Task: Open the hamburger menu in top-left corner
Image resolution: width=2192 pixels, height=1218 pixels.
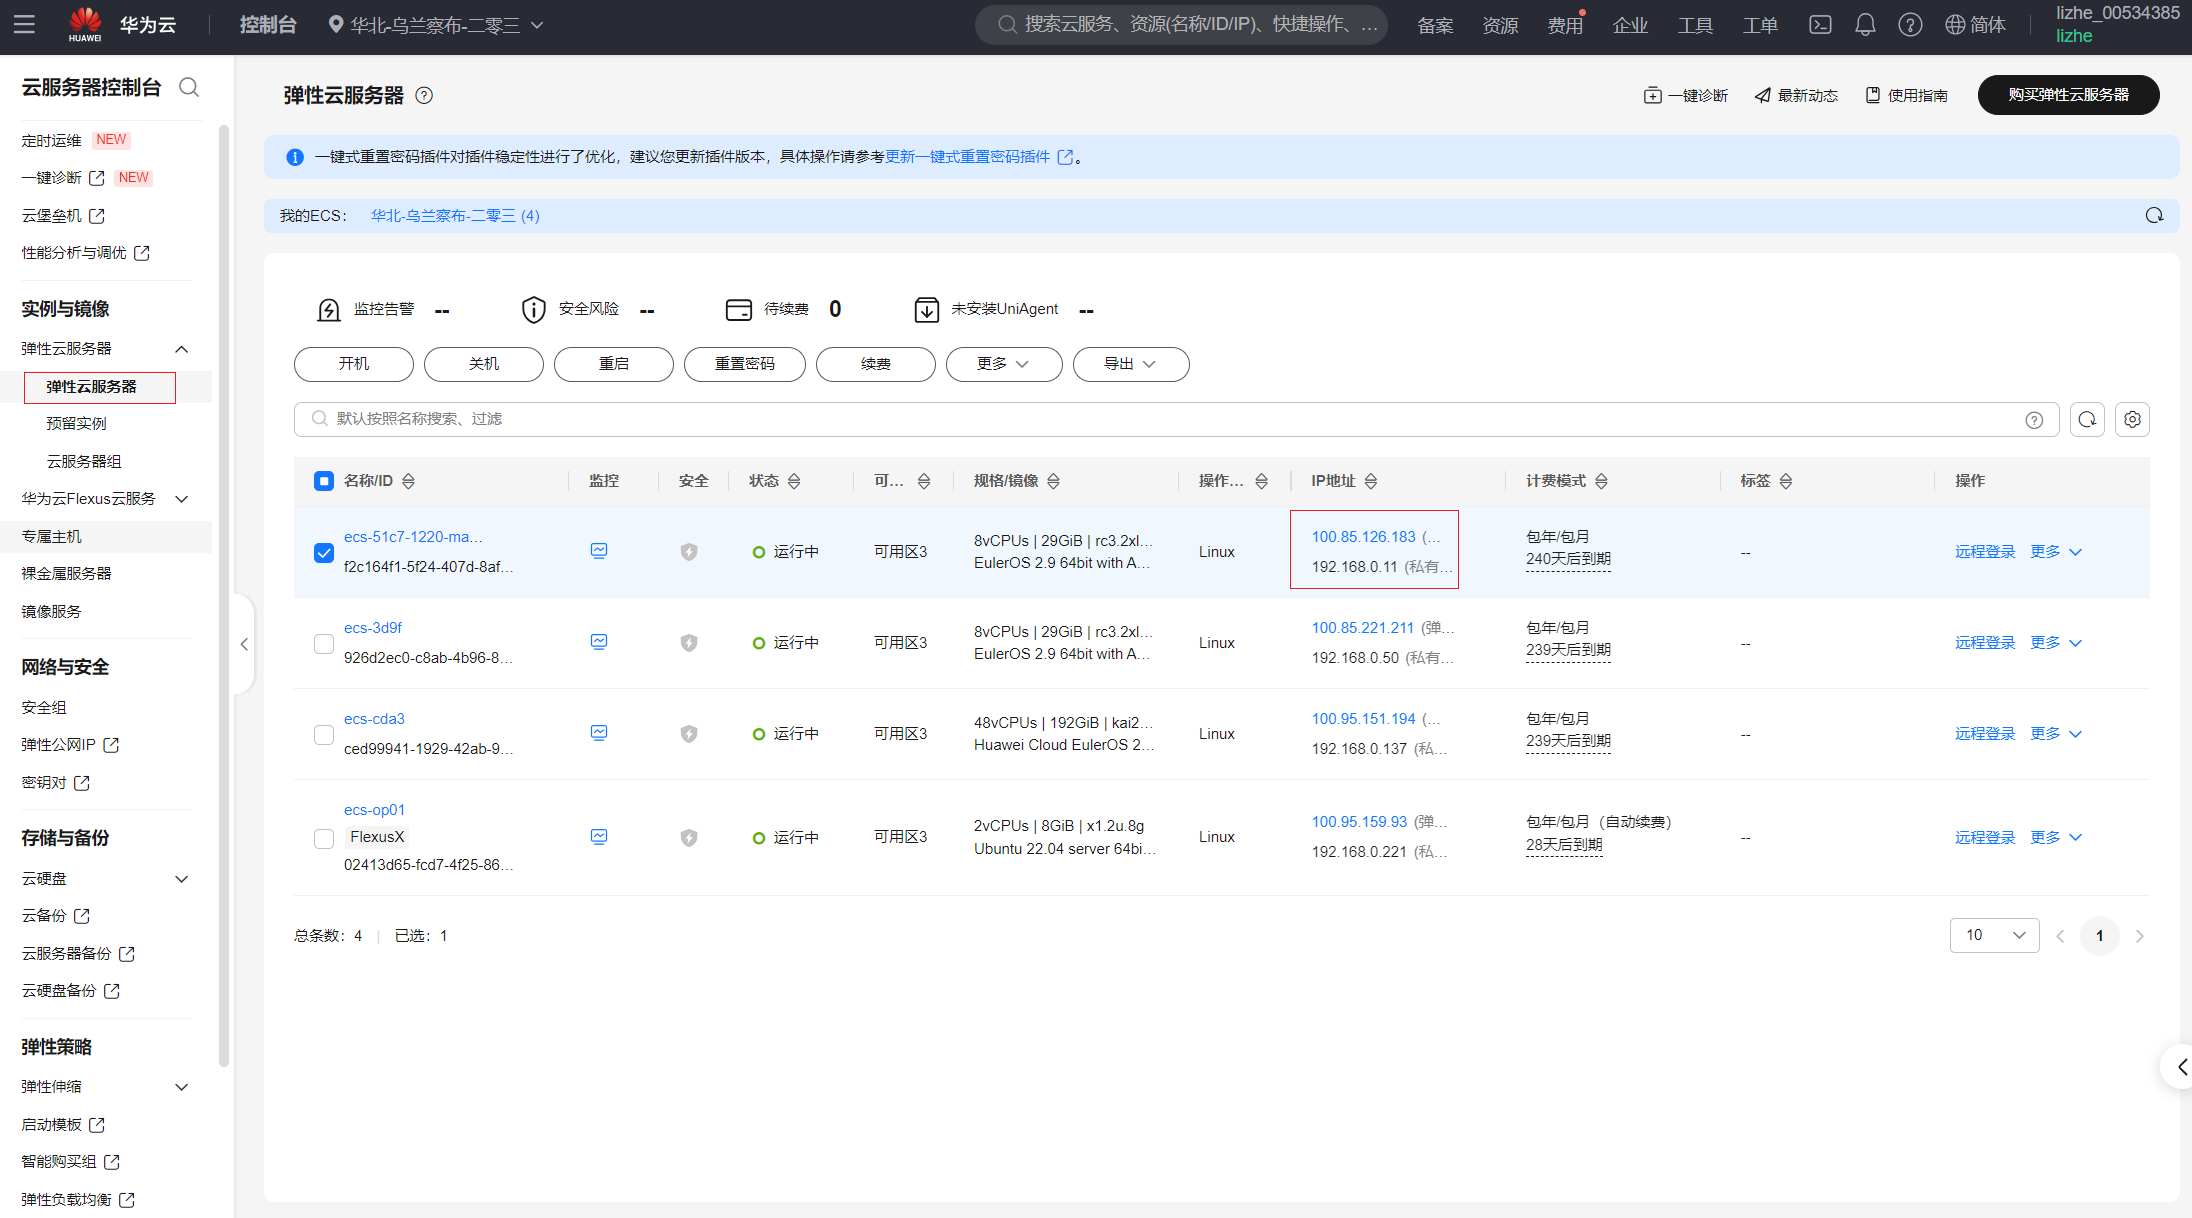Action: pyautogui.click(x=24, y=25)
